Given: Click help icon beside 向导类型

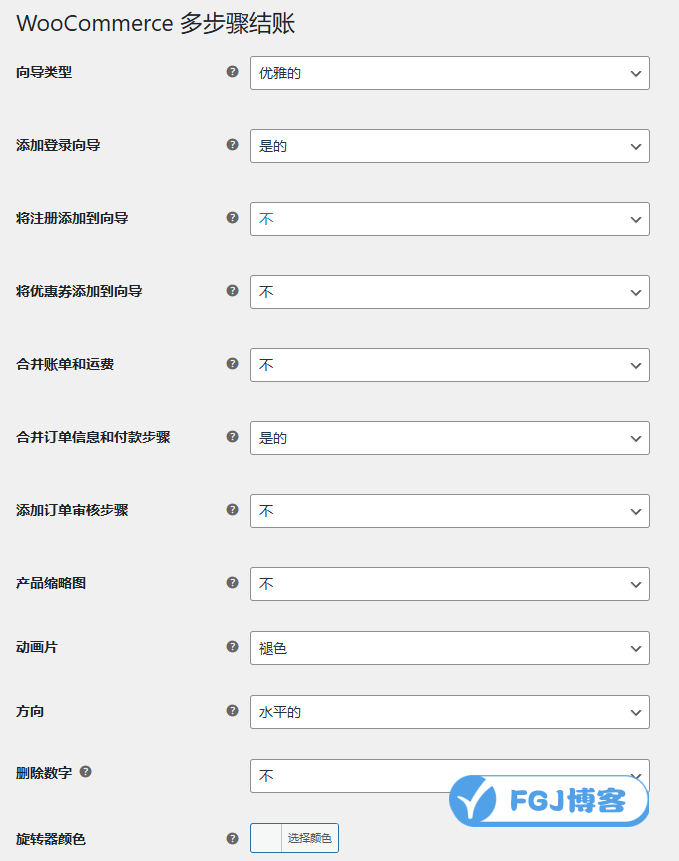Looking at the screenshot, I should 233,72.
